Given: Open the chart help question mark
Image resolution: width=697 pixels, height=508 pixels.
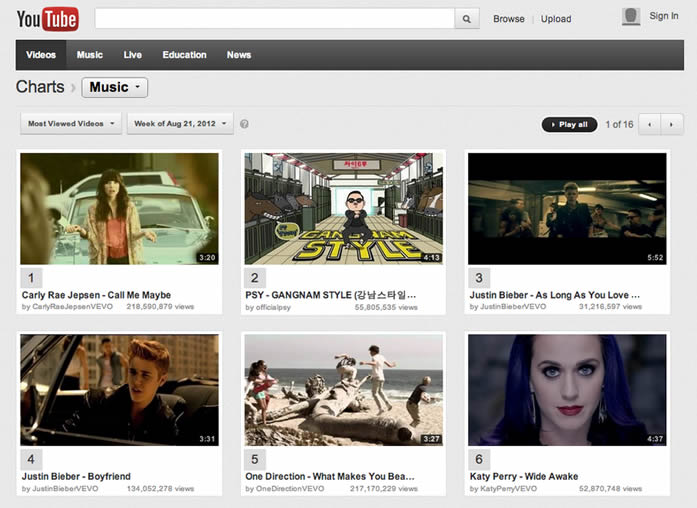Looking at the screenshot, I should click(x=244, y=124).
